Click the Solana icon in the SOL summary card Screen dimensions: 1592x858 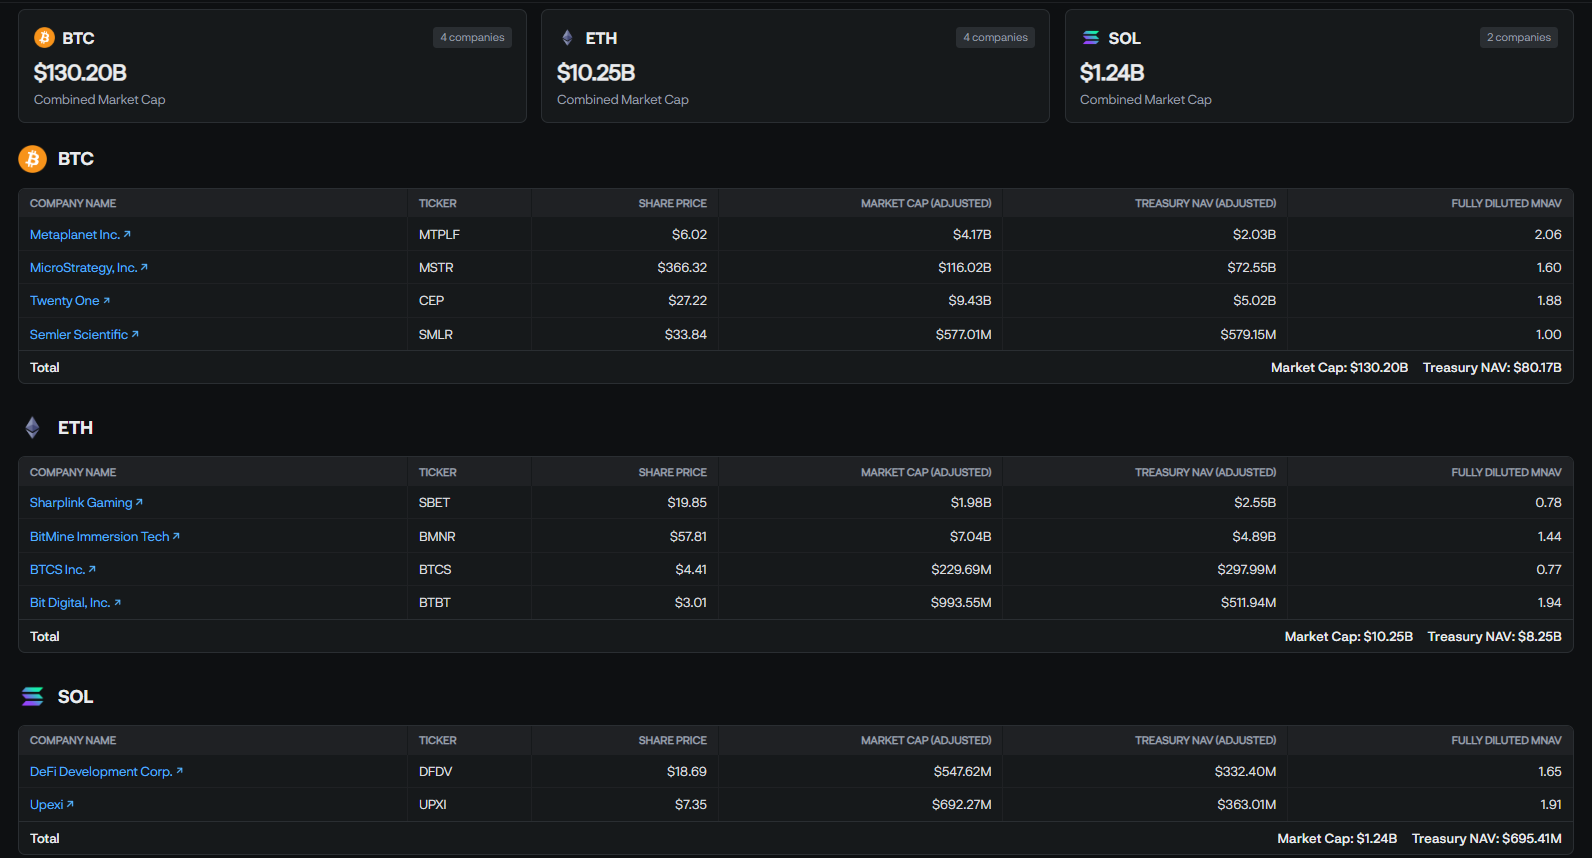tap(1091, 38)
